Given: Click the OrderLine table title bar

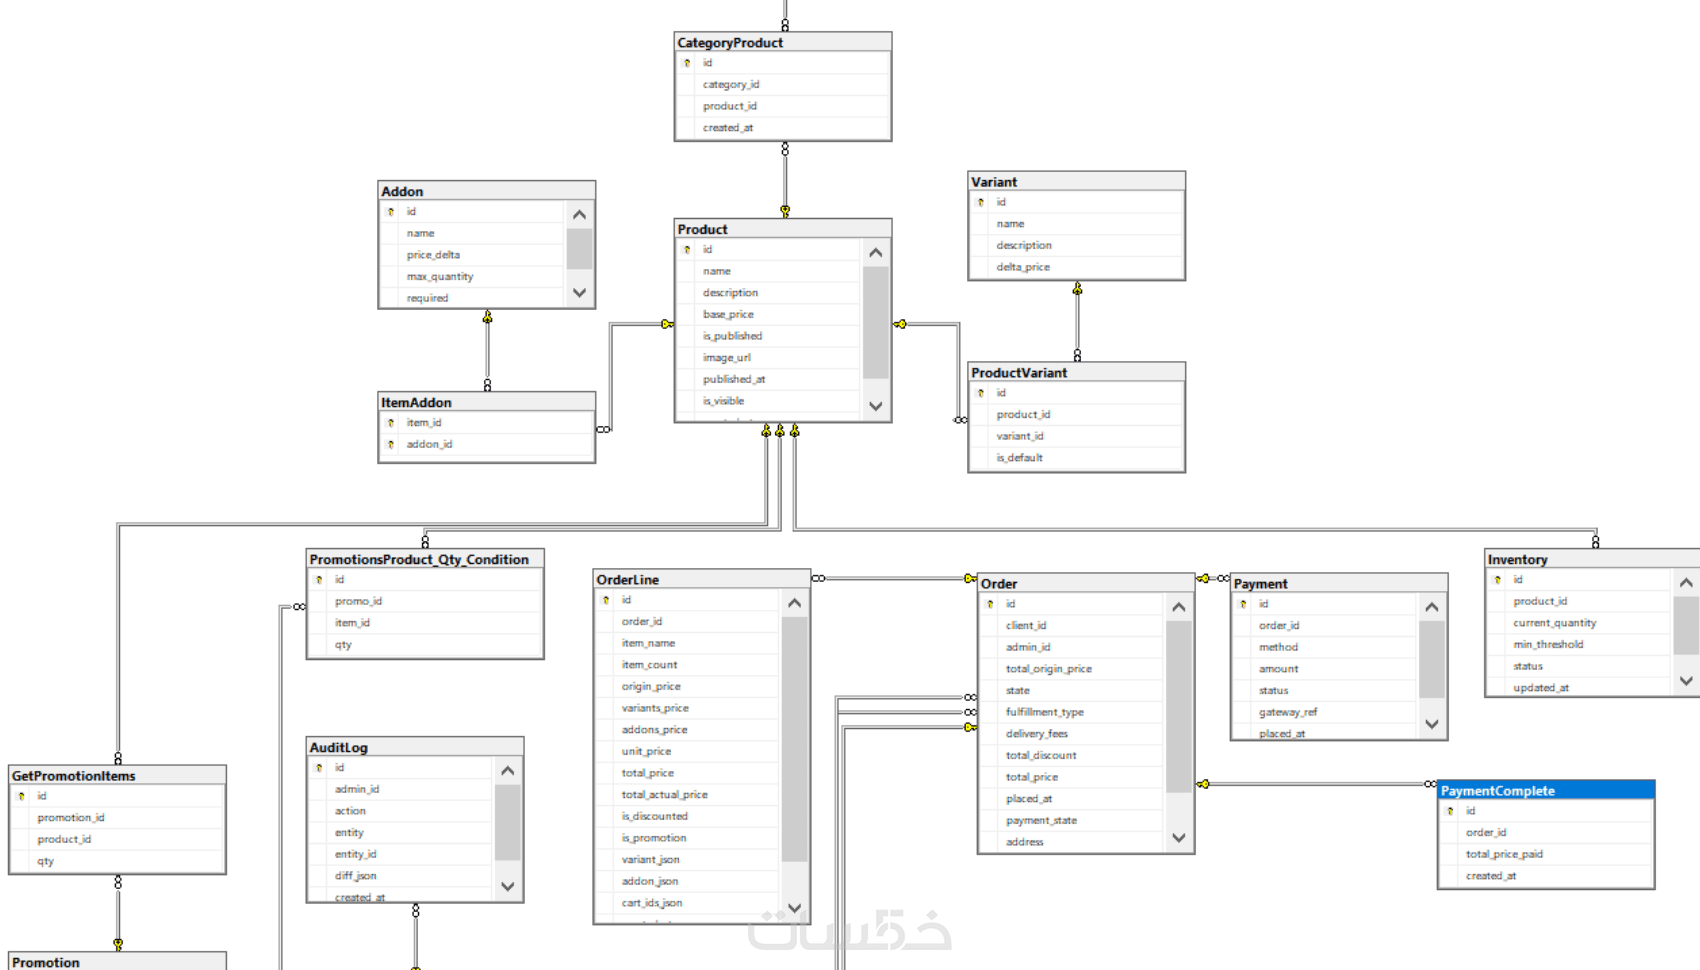Looking at the screenshot, I should click(702, 580).
